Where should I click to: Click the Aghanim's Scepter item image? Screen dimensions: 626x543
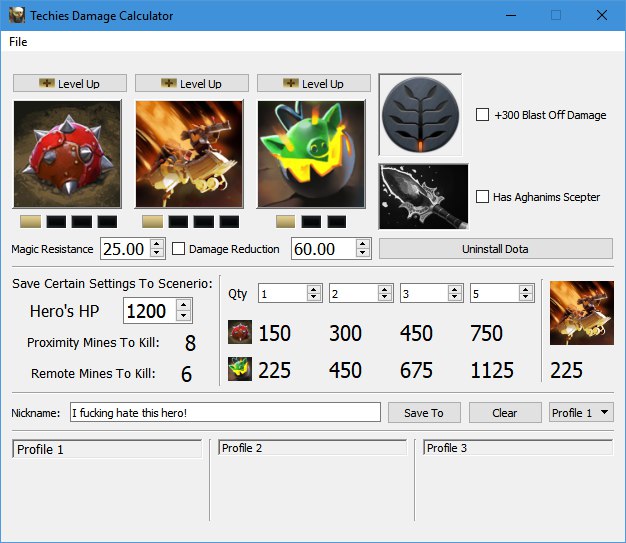pyautogui.click(x=424, y=198)
